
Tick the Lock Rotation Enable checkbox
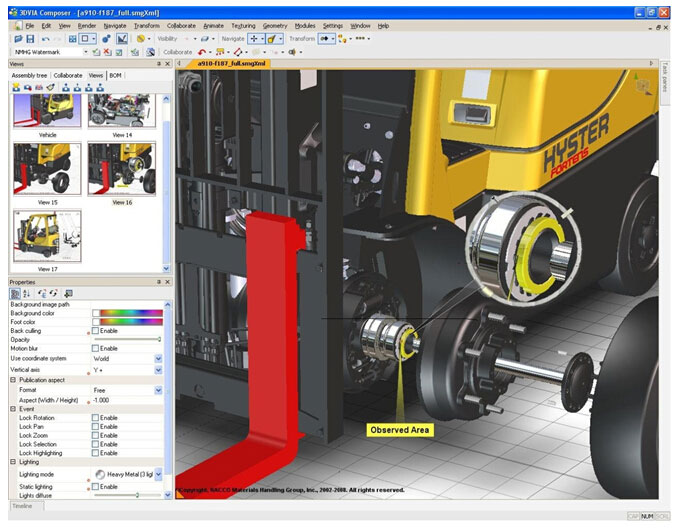tap(95, 417)
